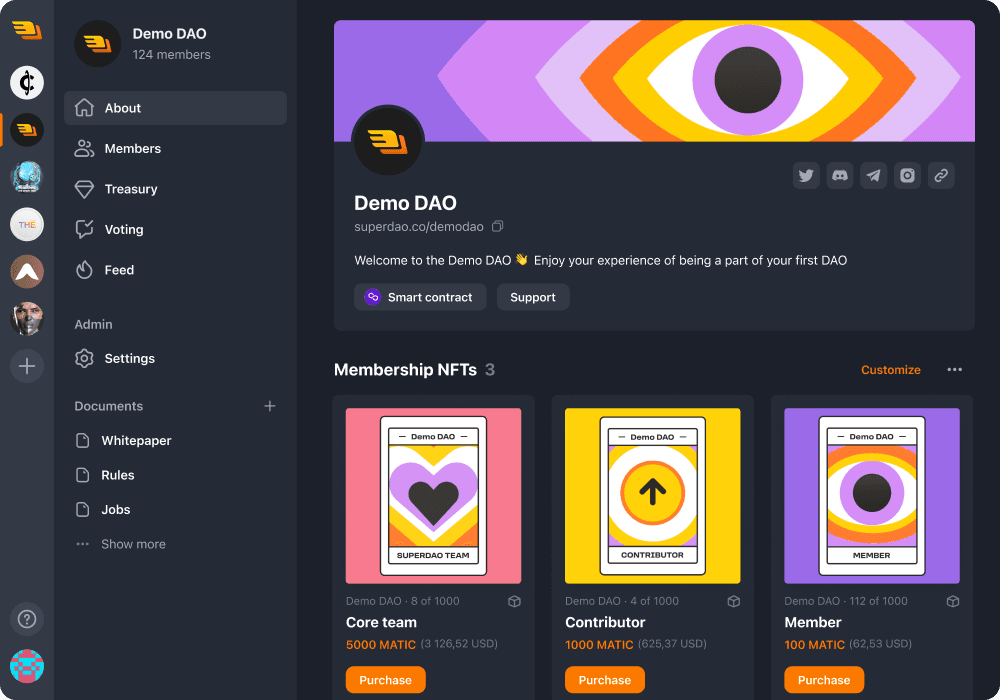Open the help question mark icon
This screenshot has height=700, width=1000.
pos(27,619)
